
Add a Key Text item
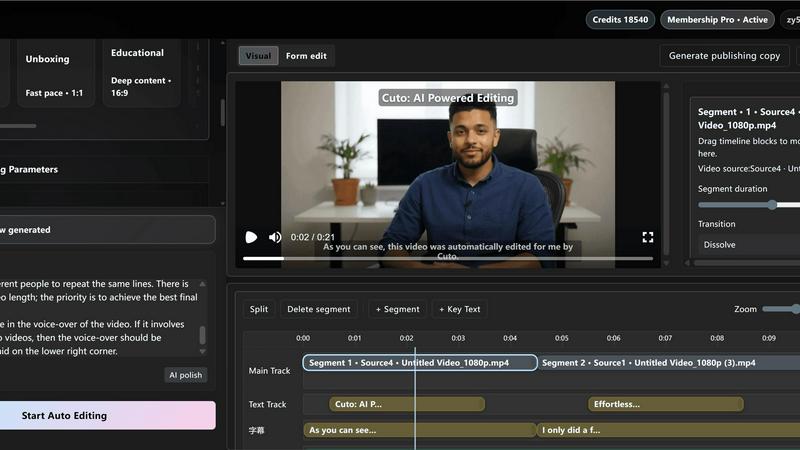[460, 309]
